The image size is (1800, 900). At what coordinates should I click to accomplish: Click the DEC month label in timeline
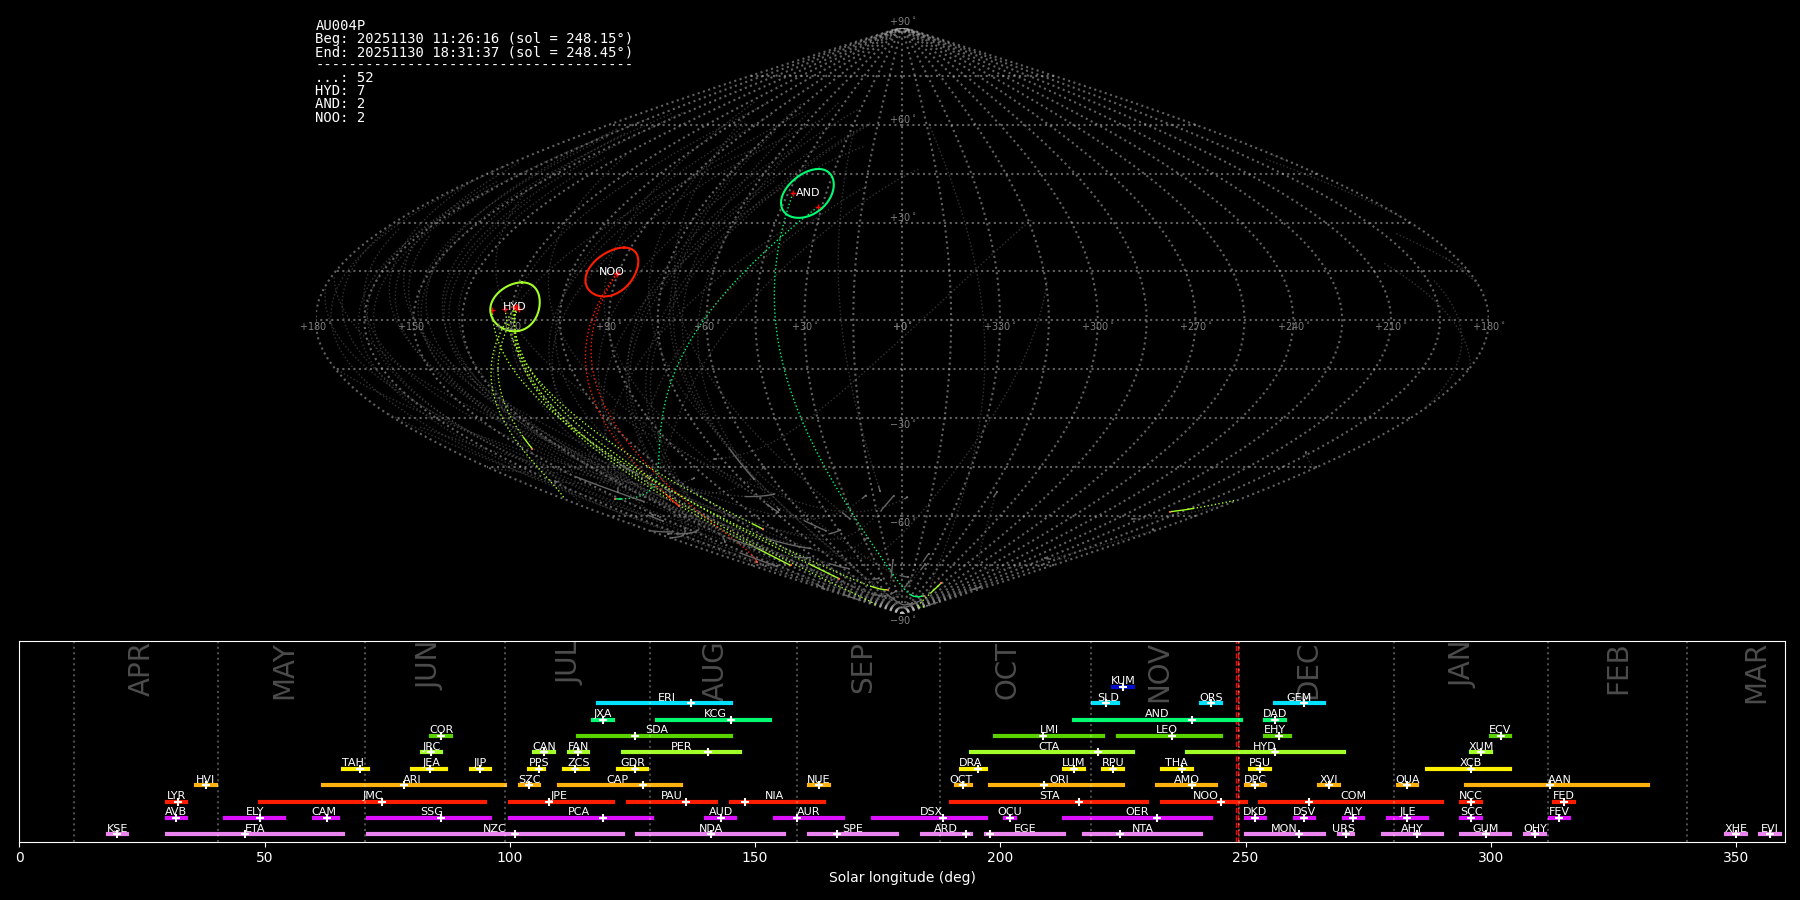pyautogui.click(x=1308, y=671)
